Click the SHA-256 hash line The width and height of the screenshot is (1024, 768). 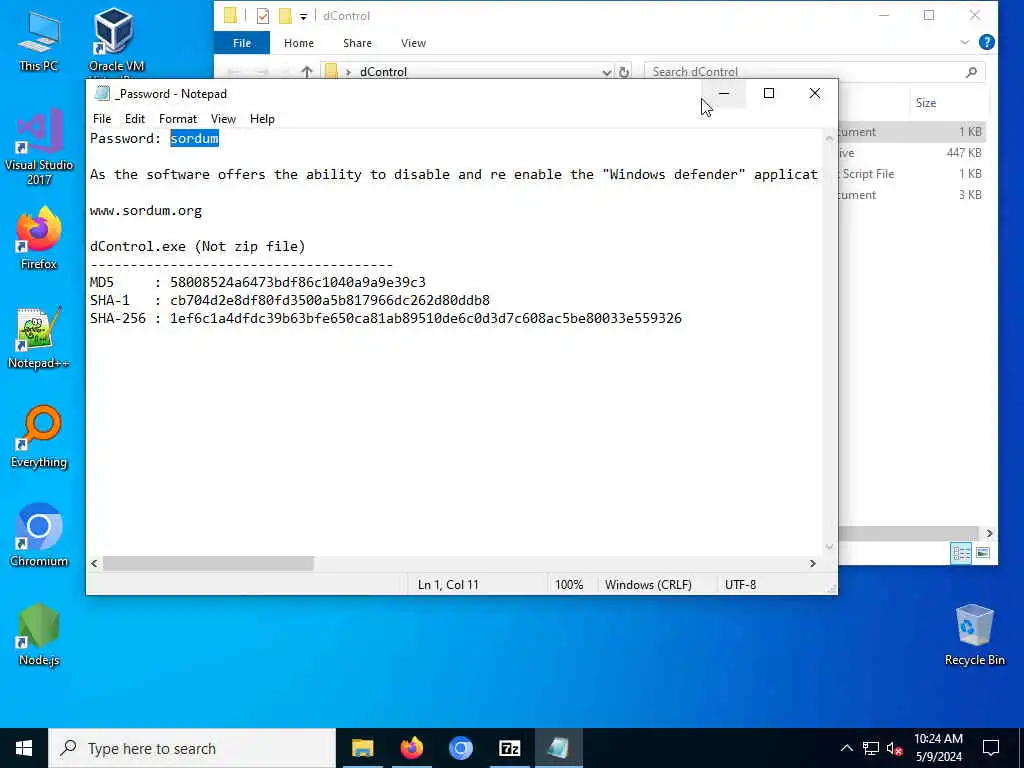(x=385, y=318)
